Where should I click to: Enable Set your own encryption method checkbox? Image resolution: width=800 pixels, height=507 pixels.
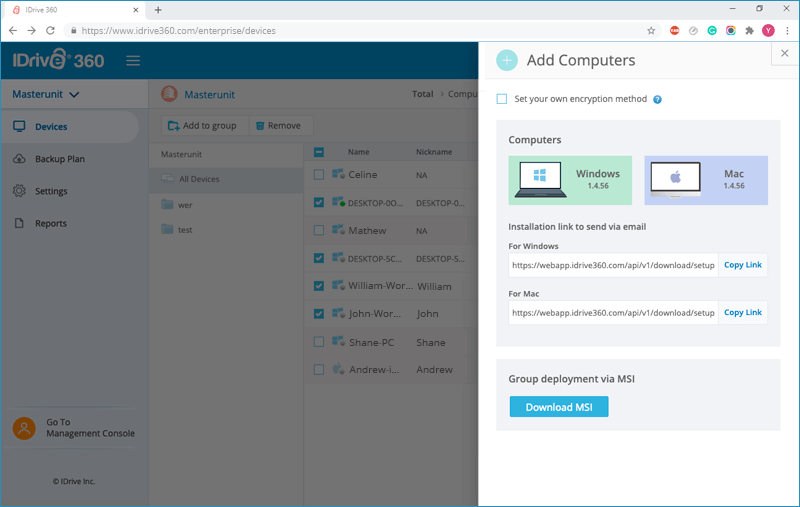click(502, 99)
